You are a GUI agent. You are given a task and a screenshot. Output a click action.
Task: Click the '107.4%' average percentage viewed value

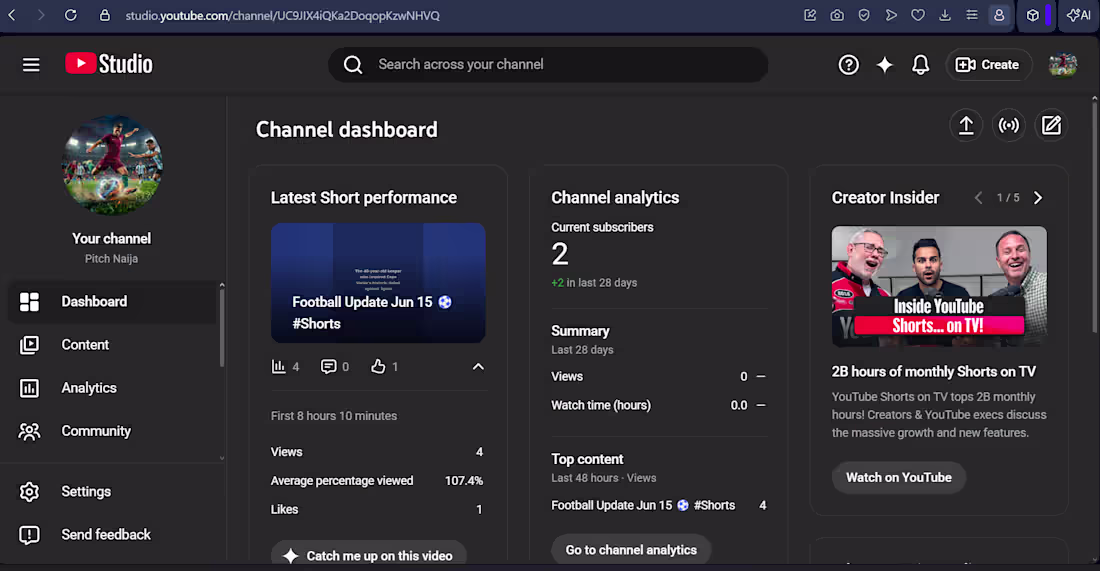[464, 481]
